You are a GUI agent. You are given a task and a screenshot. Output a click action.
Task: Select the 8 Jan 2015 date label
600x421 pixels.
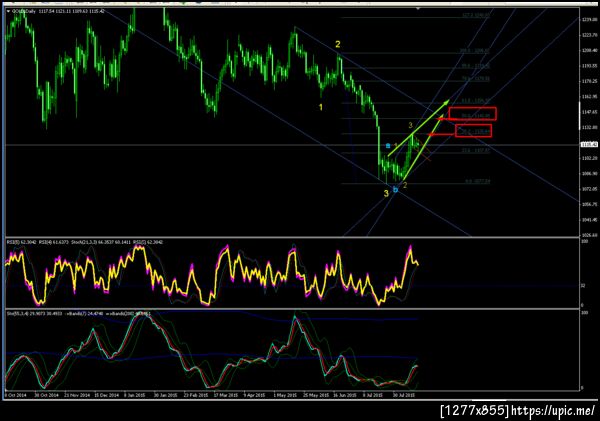pos(135,395)
